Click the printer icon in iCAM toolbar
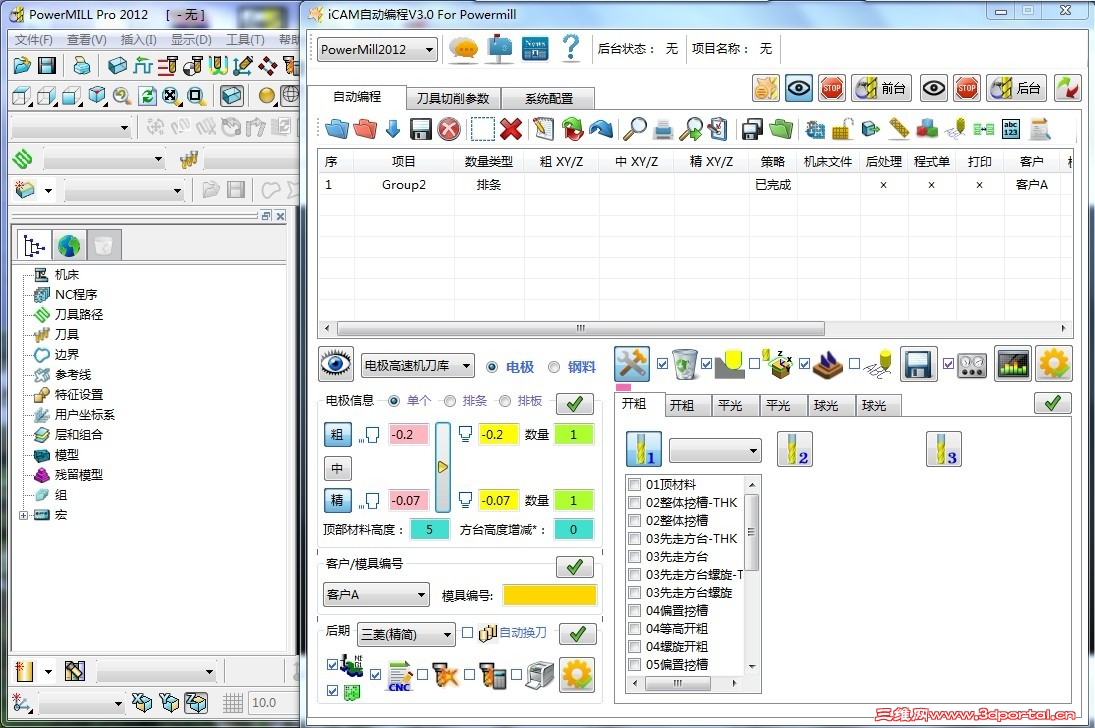This screenshot has height=728, width=1095. [663, 129]
